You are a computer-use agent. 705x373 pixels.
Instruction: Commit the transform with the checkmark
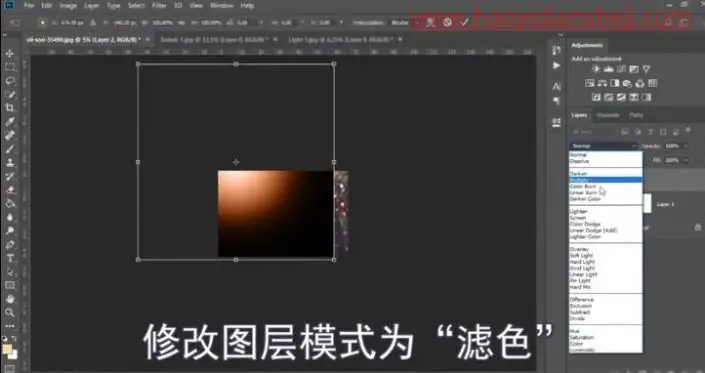(465, 22)
